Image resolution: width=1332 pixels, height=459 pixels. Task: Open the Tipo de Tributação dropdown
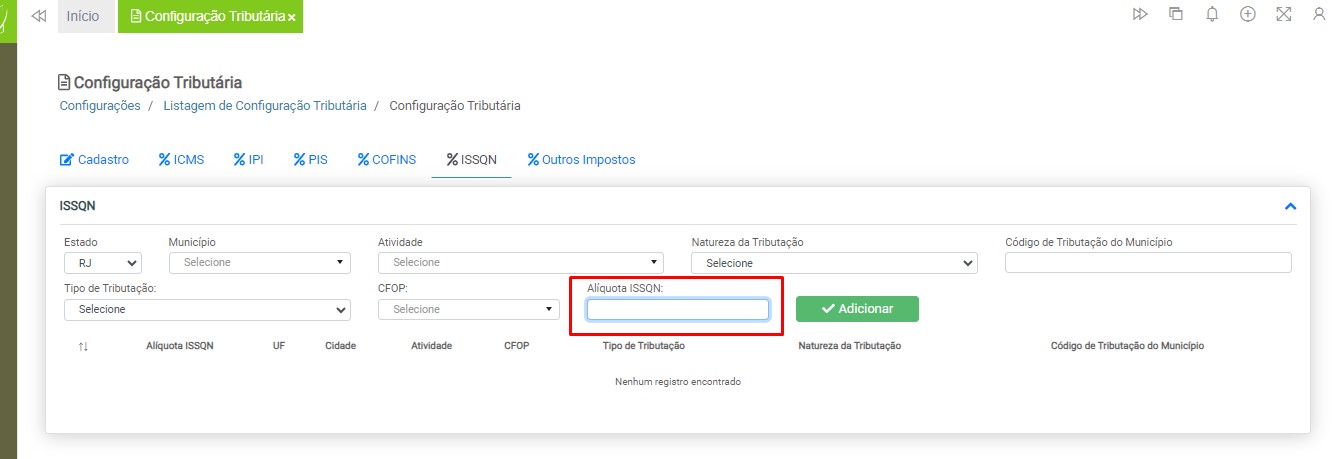(207, 310)
